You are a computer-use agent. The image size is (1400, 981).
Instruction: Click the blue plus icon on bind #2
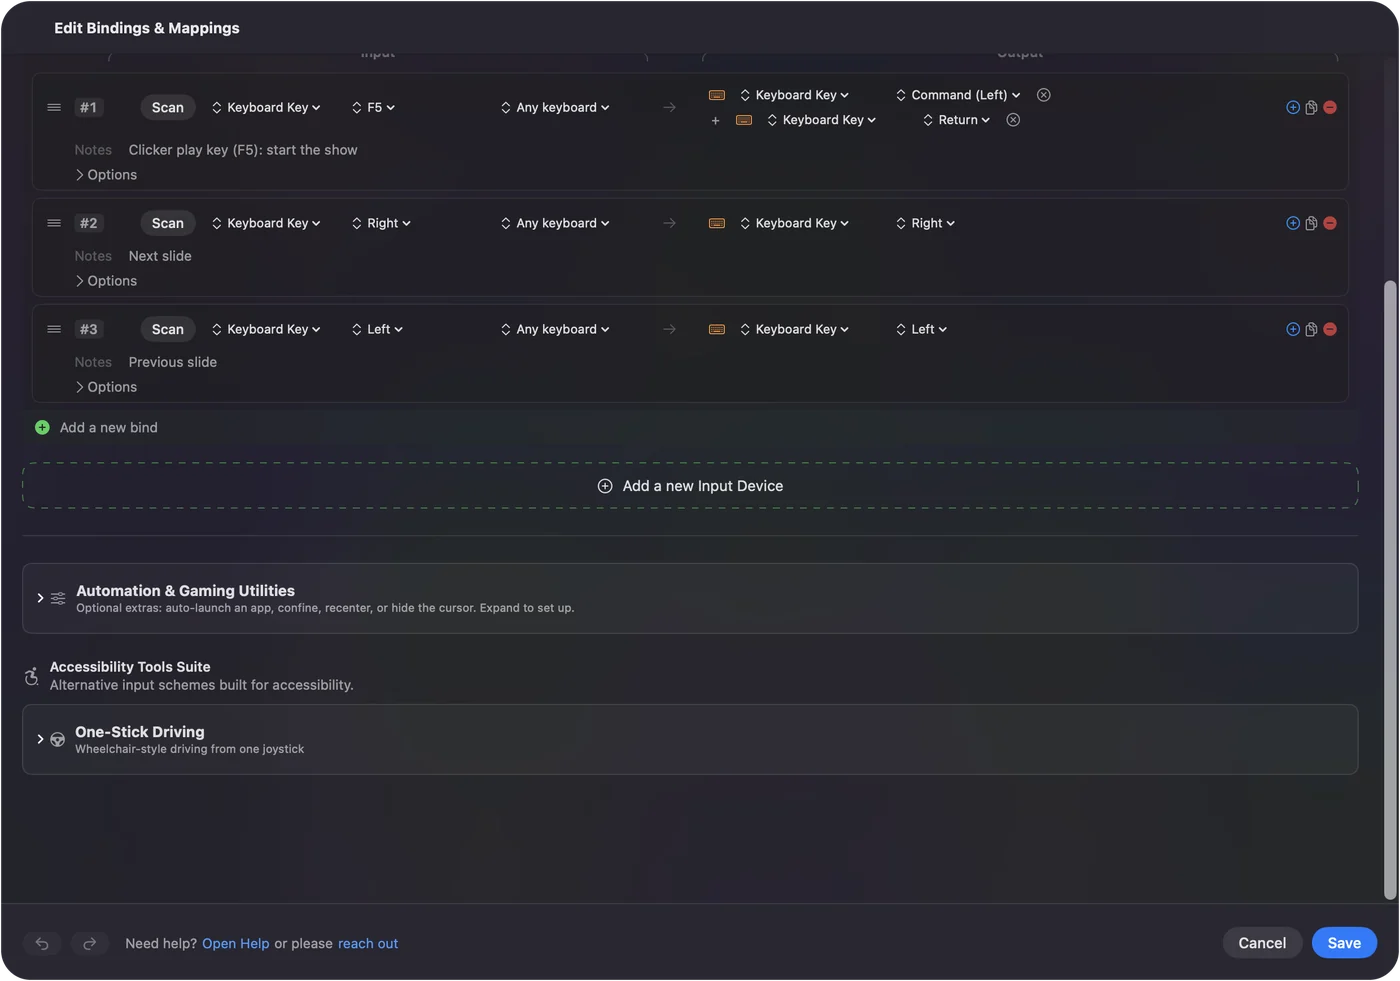(x=1293, y=223)
